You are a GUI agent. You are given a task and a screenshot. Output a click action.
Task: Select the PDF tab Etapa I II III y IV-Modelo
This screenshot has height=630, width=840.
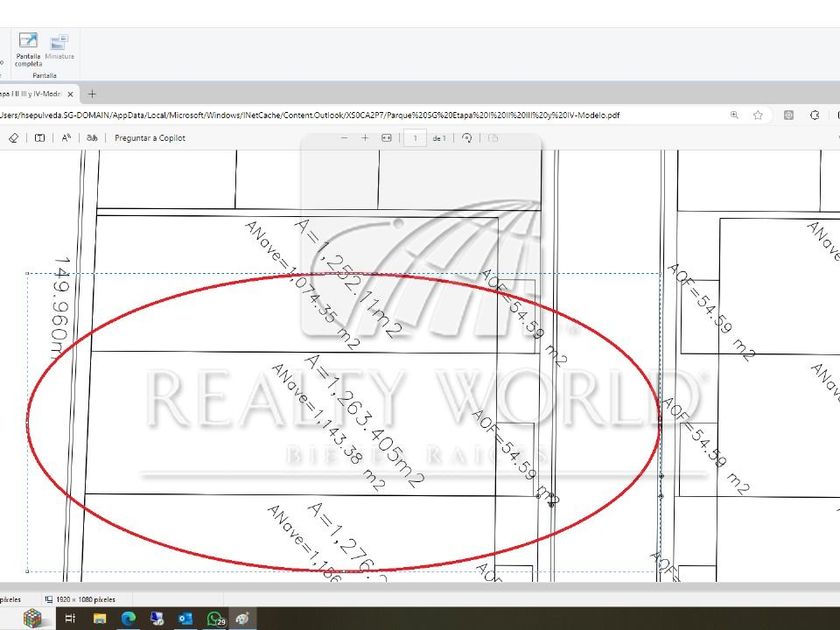(x=30, y=94)
